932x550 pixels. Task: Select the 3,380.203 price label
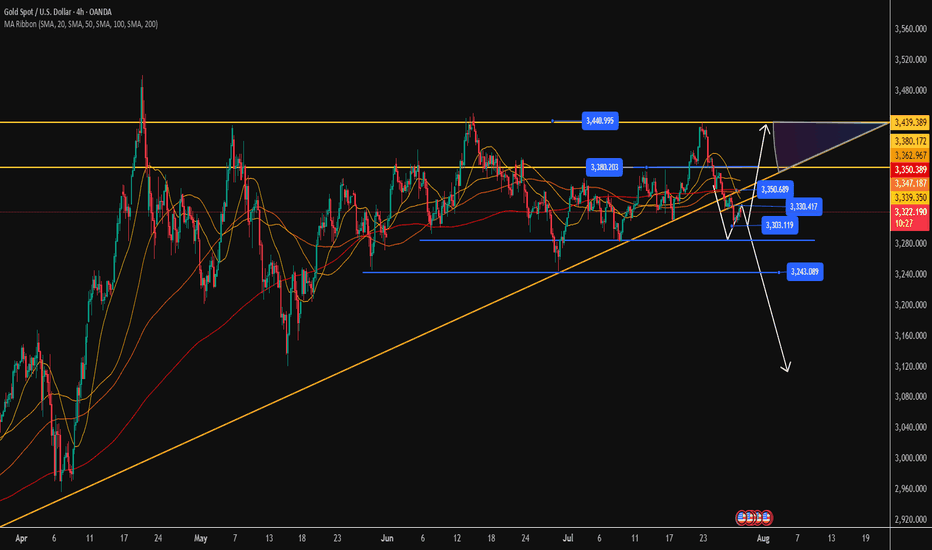[x=604, y=167]
